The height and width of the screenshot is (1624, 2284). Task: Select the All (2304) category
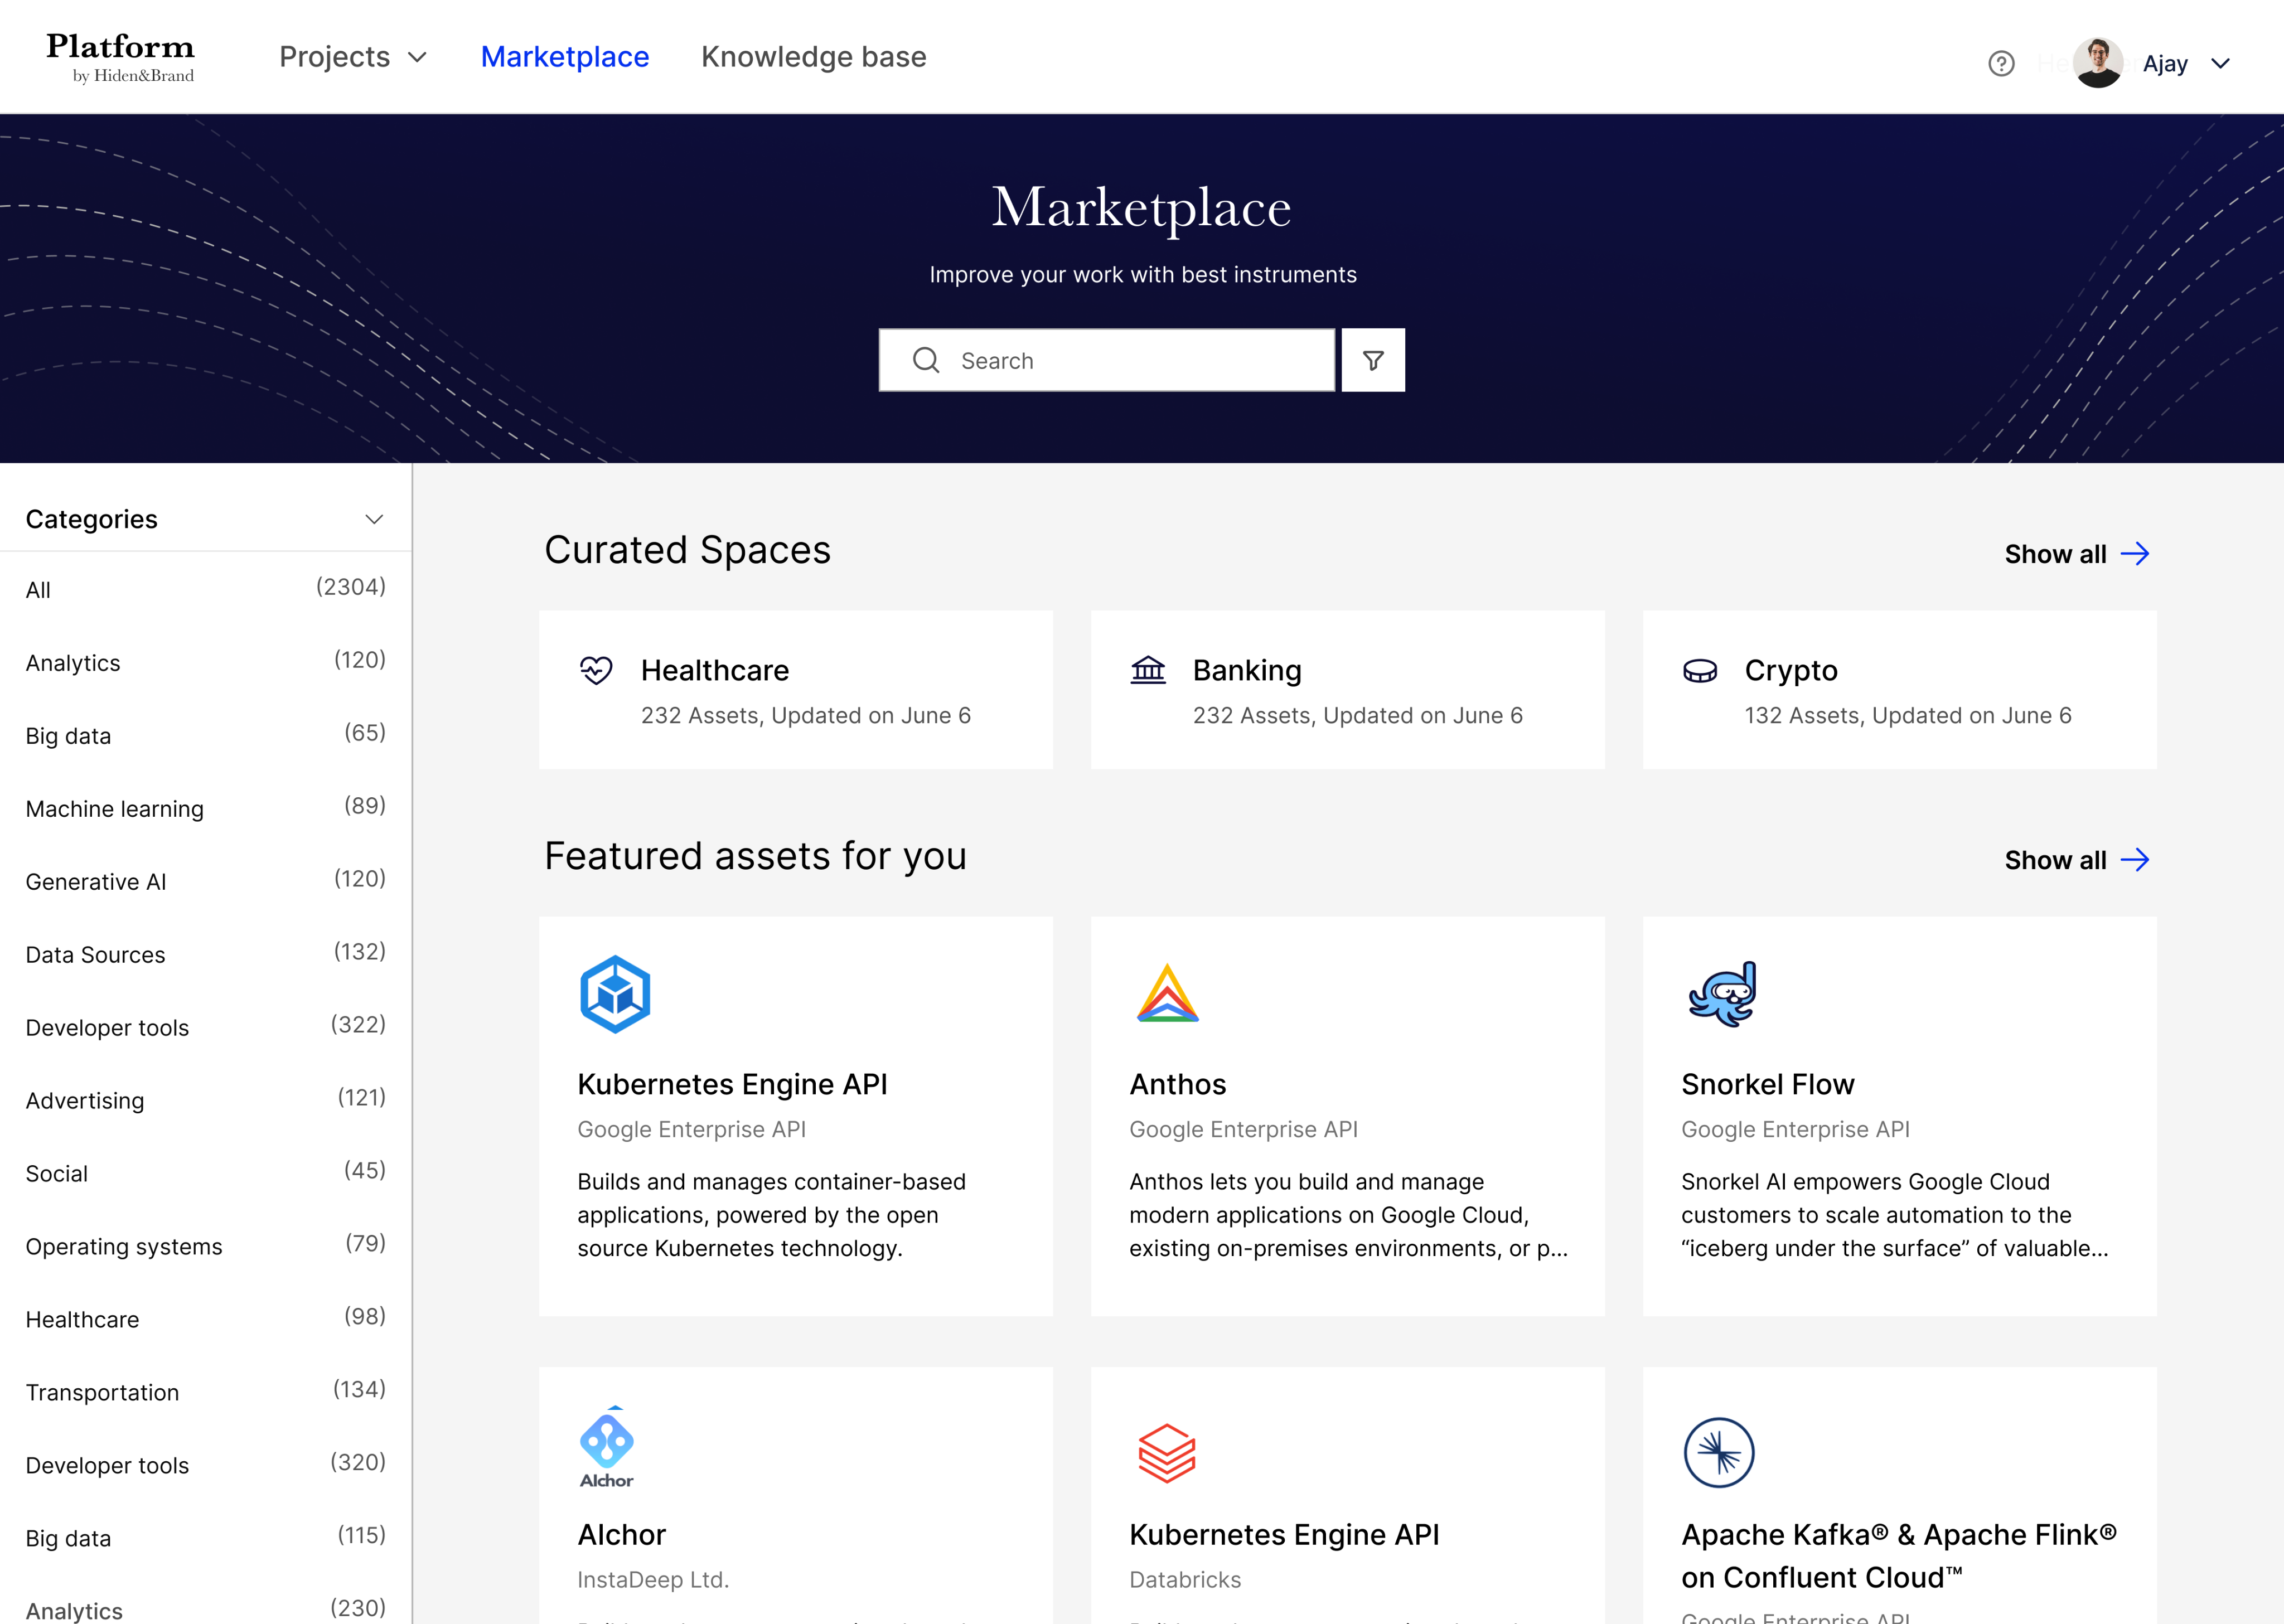point(206,589)
